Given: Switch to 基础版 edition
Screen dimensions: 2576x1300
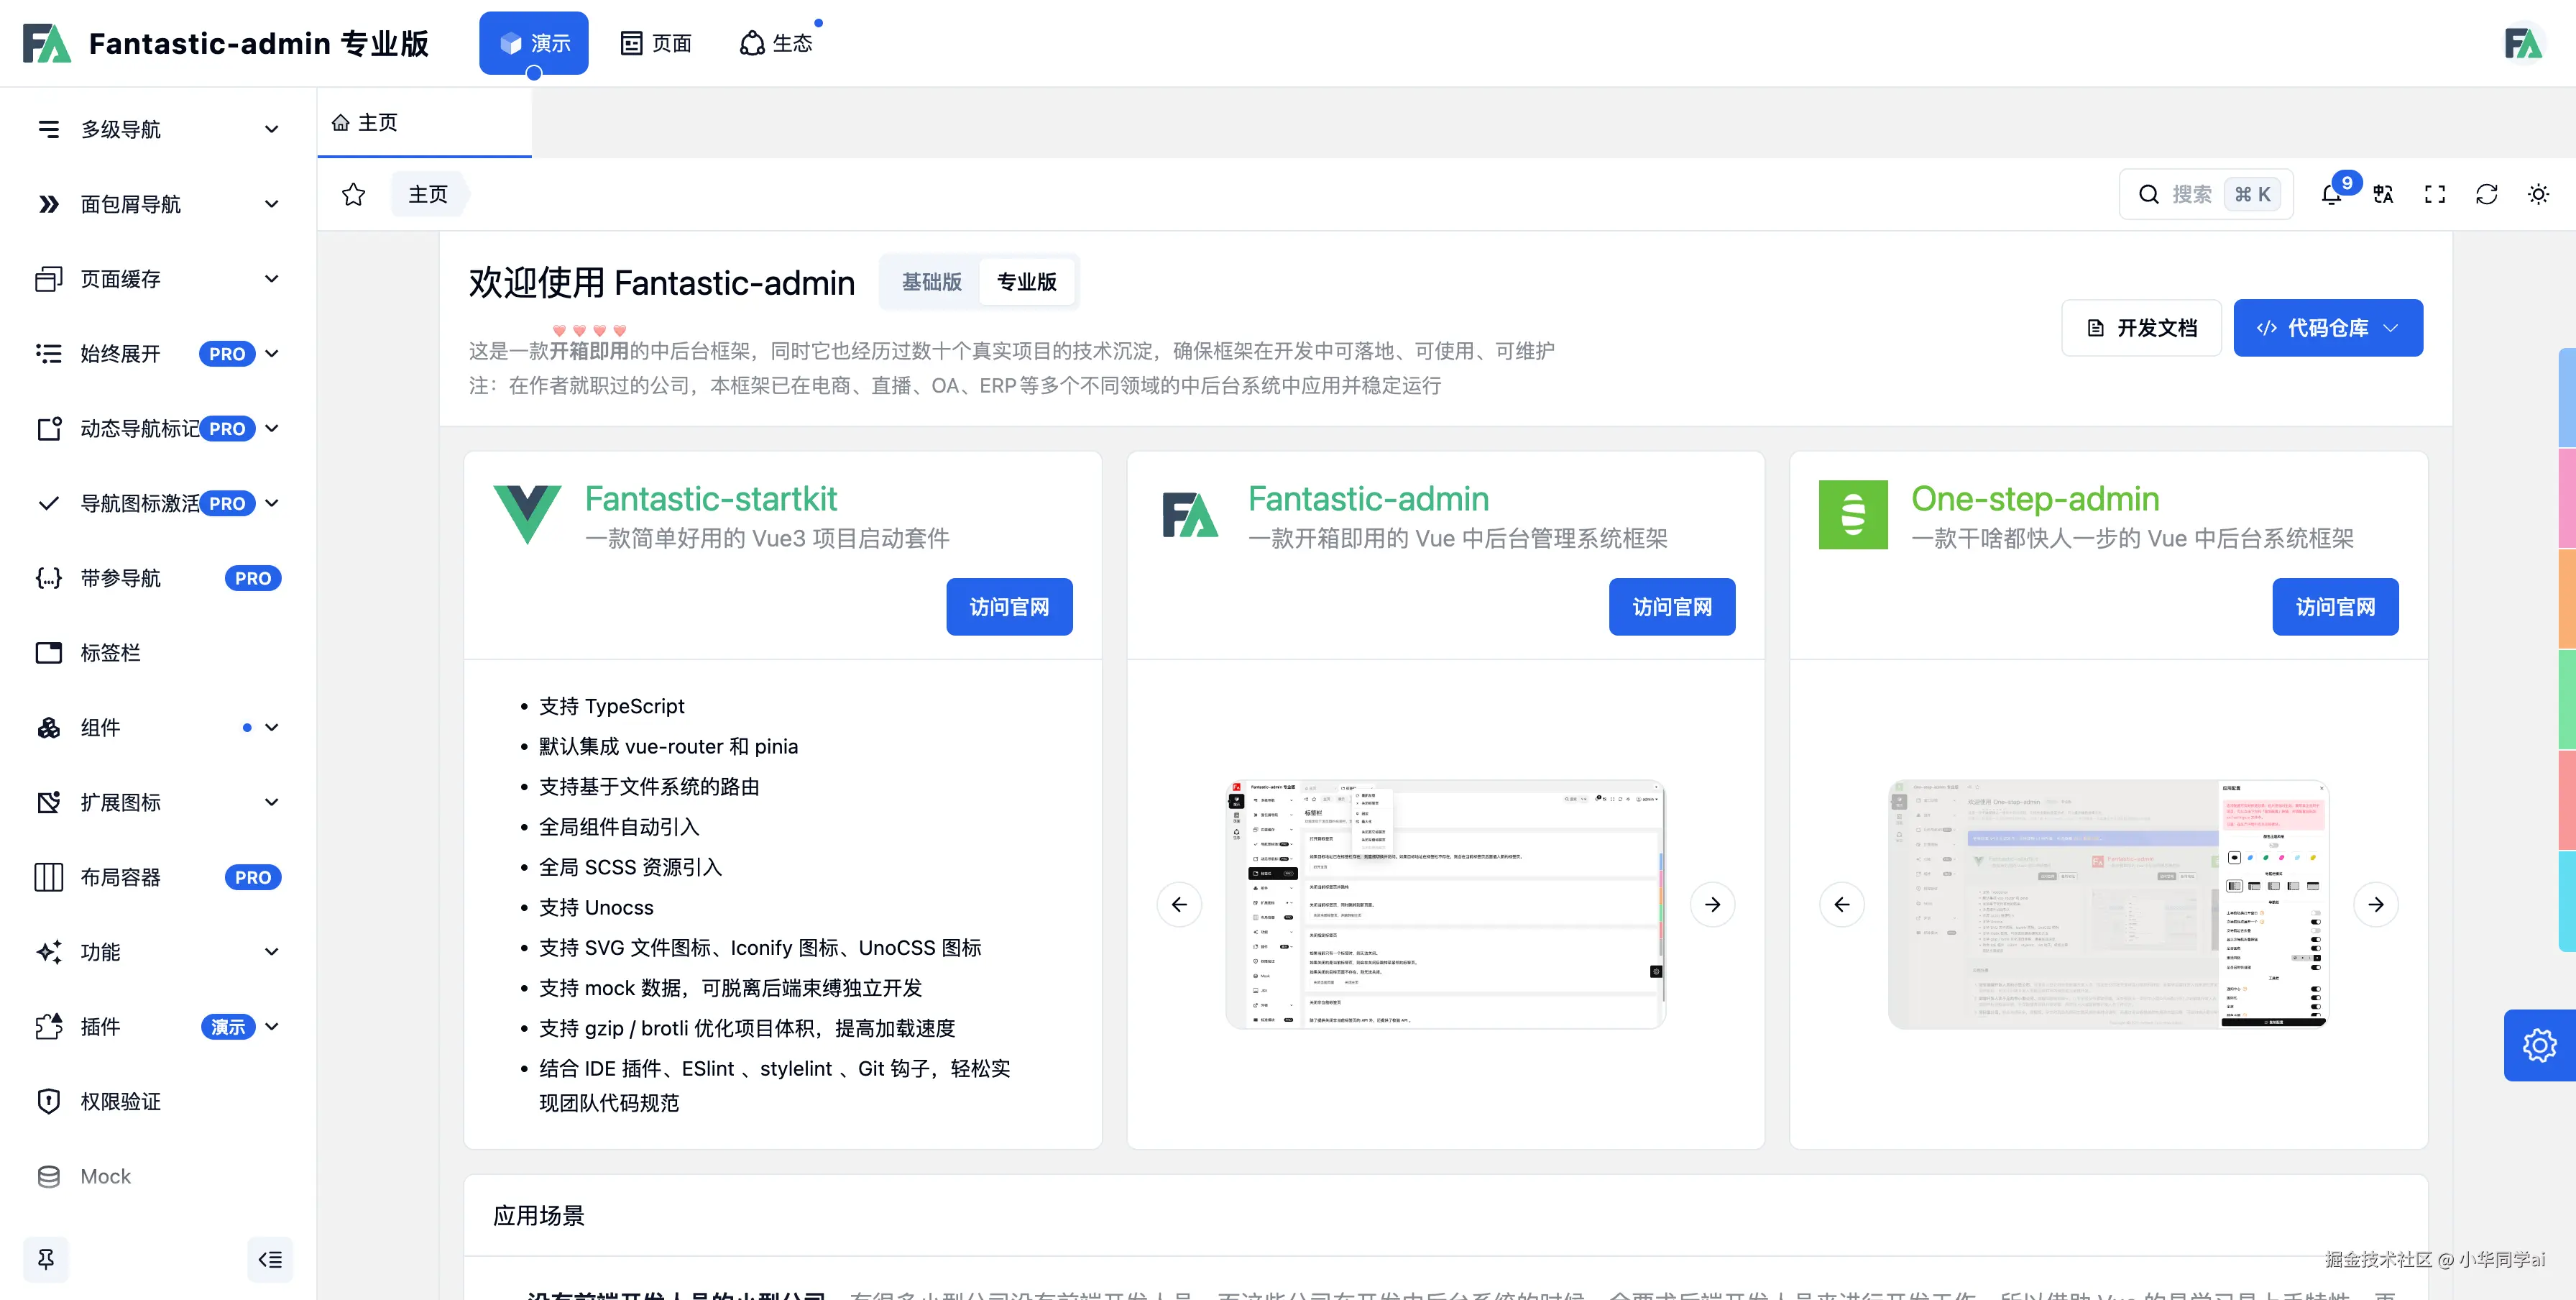Looking at the screenshot, I should pyautogui.click(x=931, y=282).
